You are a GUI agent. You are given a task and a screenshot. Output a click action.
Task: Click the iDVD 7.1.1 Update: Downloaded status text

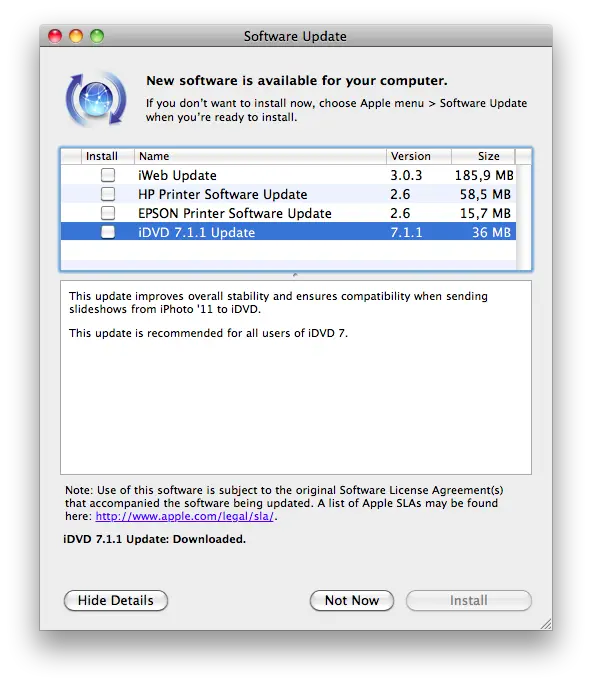[x=155, y=539]
